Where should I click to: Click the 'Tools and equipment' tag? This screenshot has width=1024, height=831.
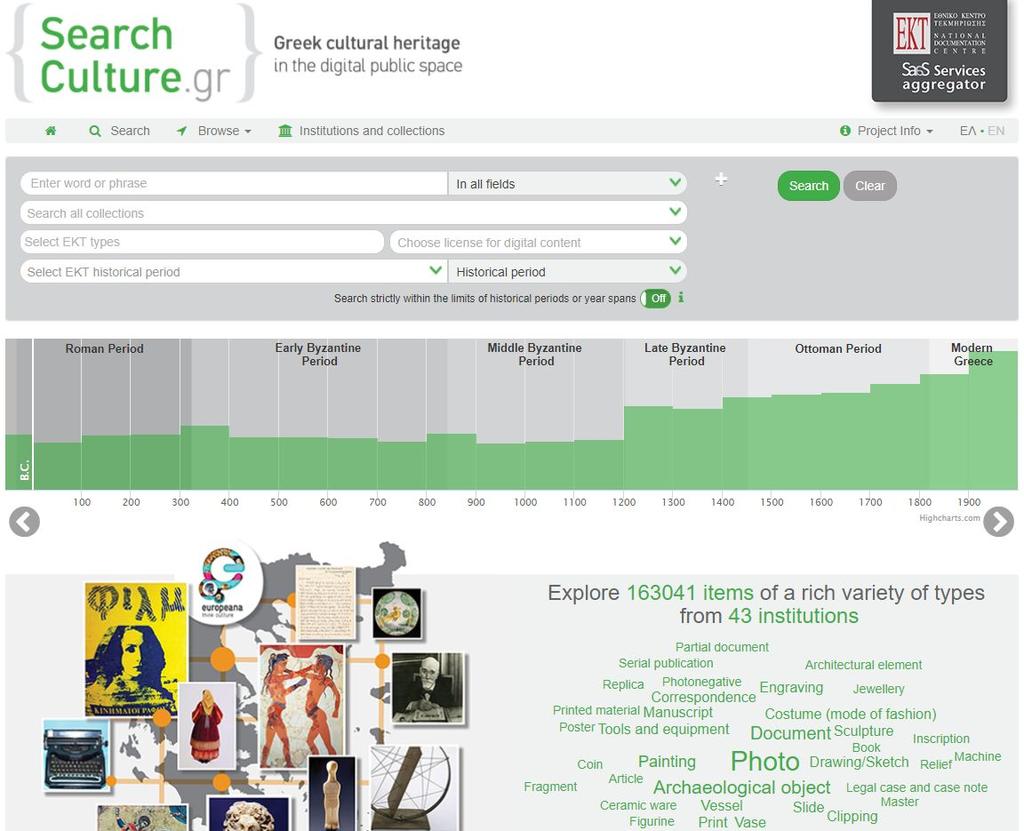click(663, 729)
